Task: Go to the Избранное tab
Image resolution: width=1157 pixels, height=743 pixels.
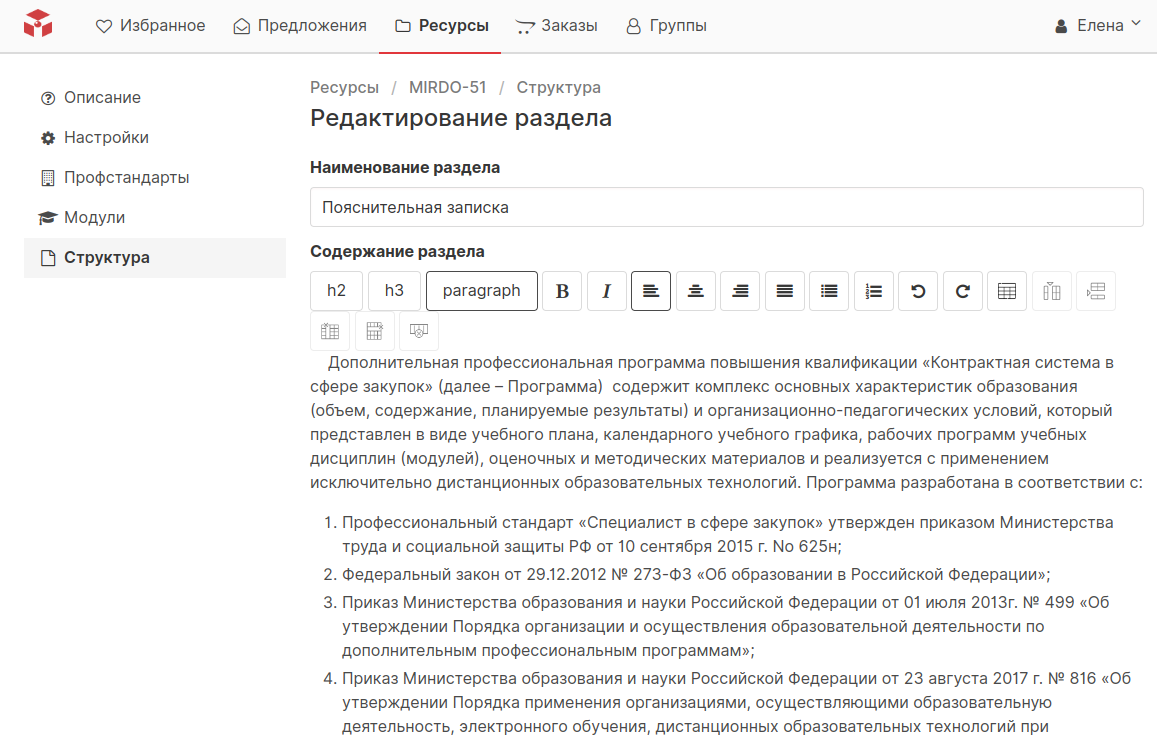Action: (x=151, y=26)
